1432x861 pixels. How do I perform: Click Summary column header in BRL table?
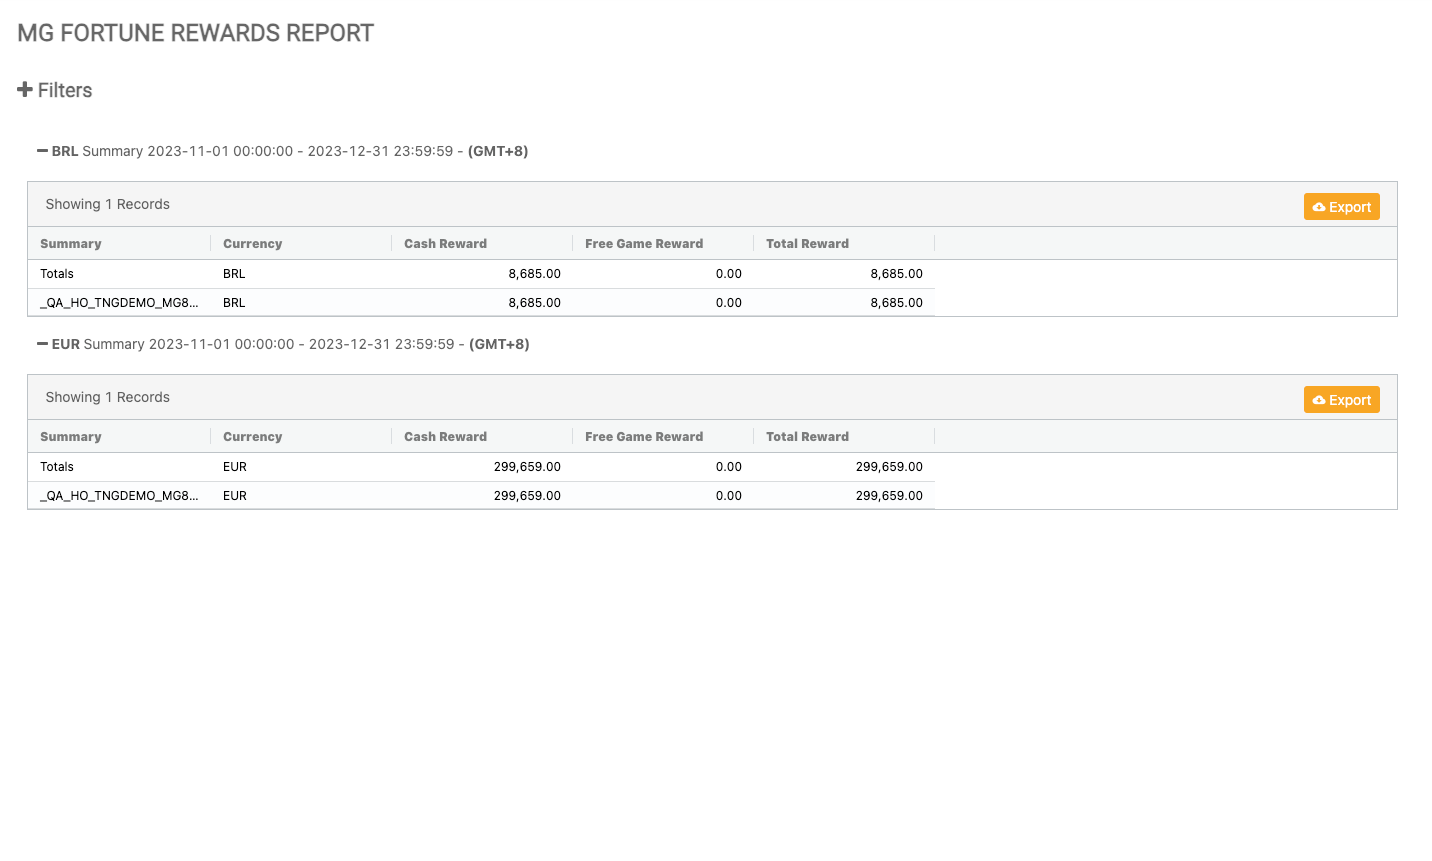(71, 244)
